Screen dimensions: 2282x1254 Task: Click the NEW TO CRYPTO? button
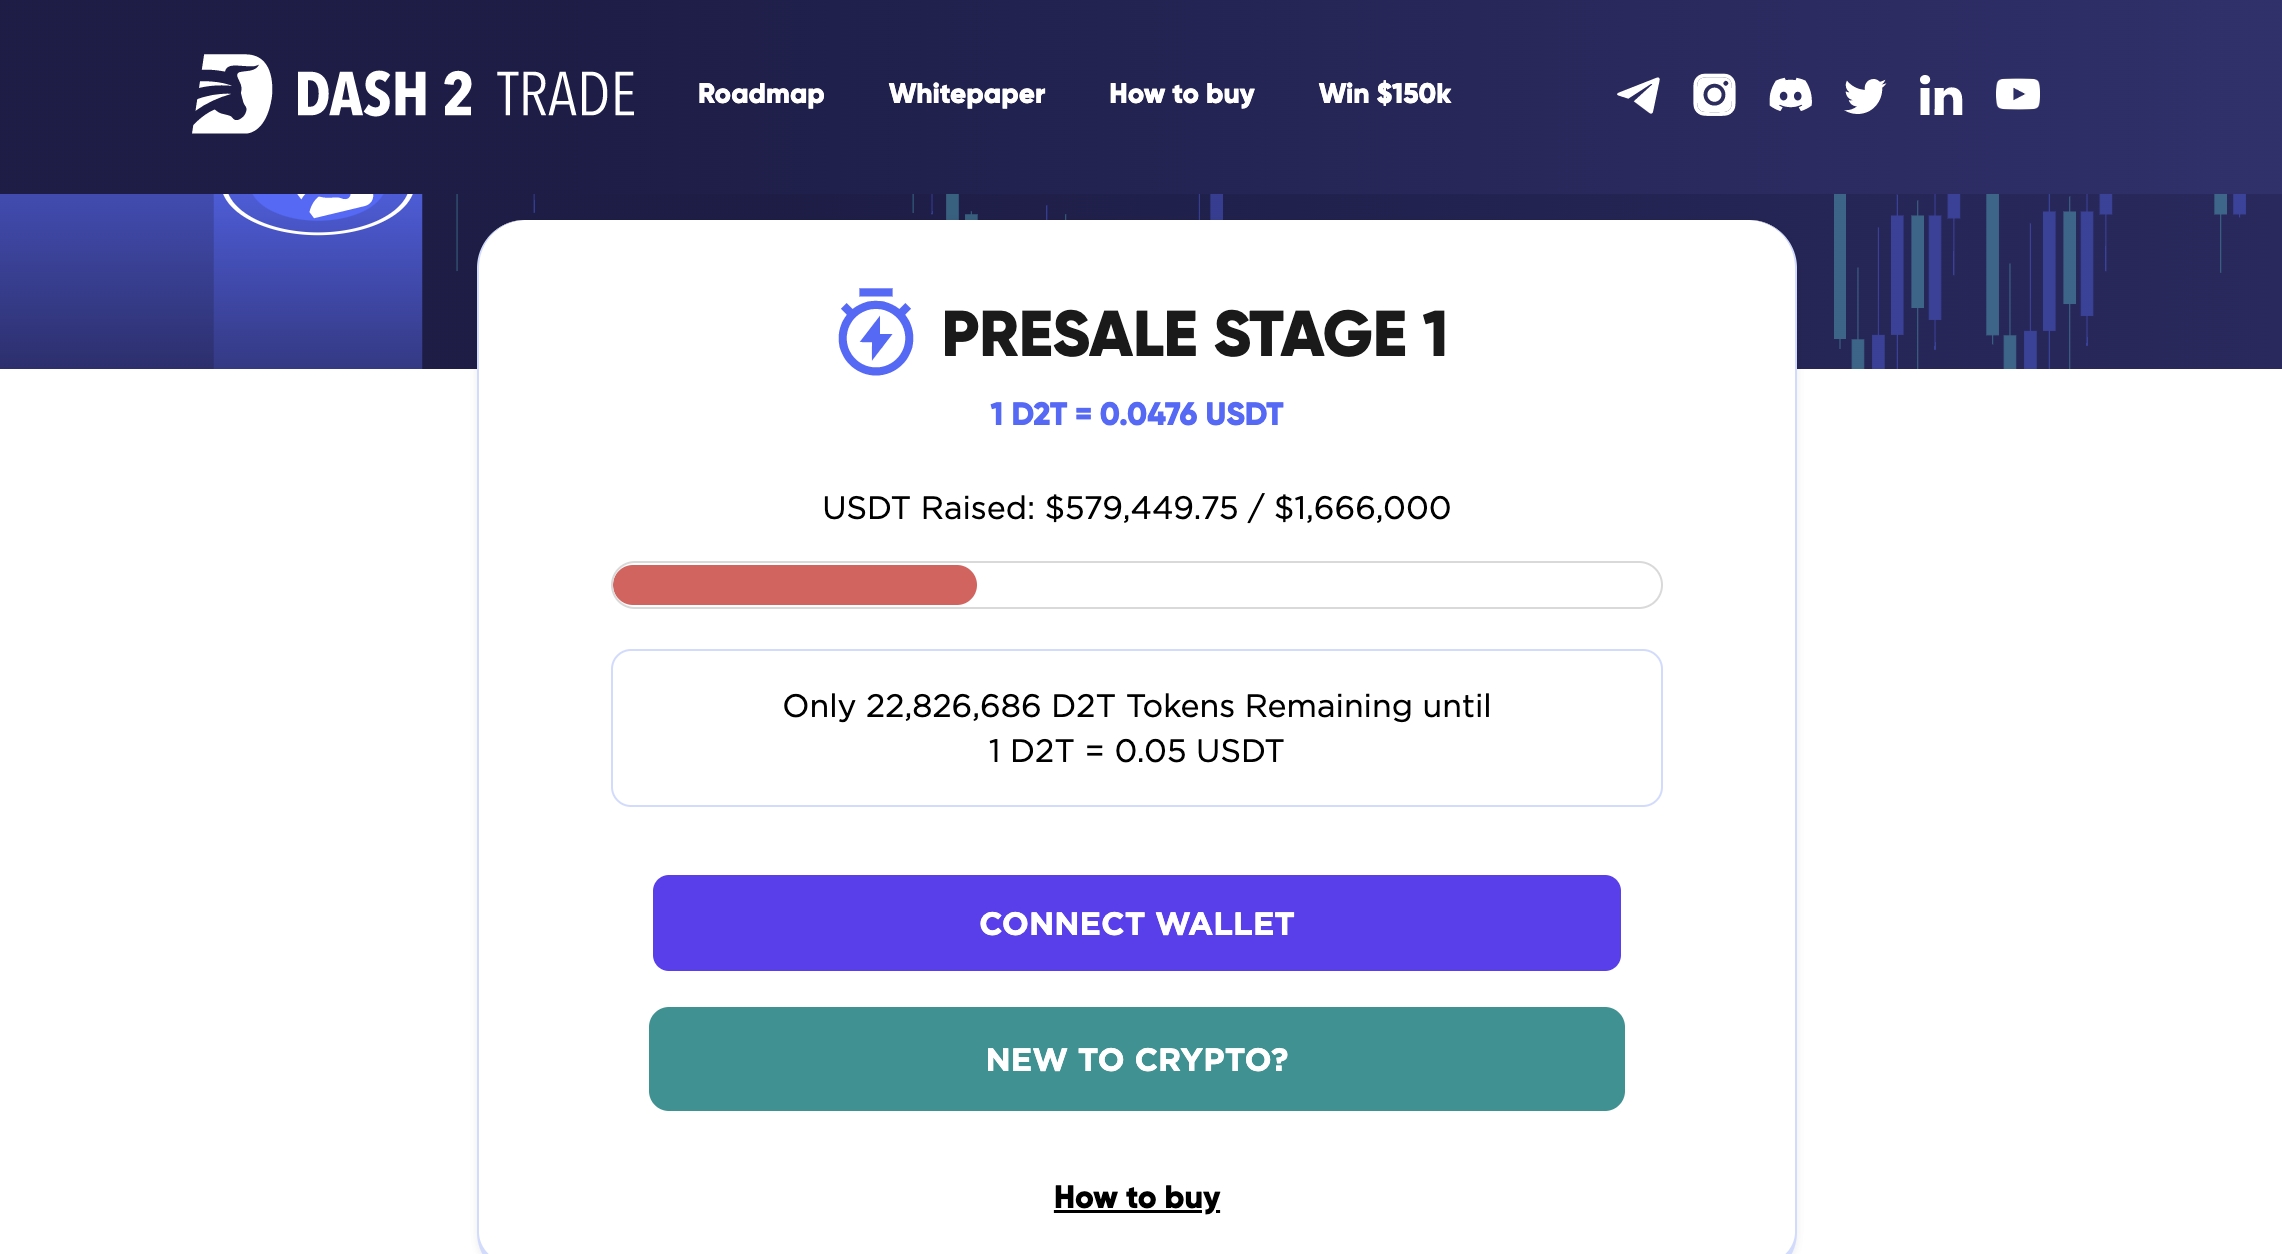[x=1137, y=1059]
